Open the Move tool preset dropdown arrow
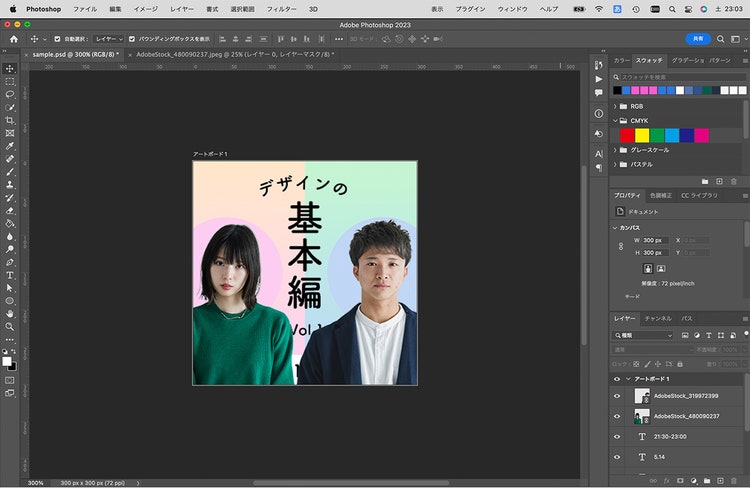The width and height of the screenshot is (750, 488). [45, 39]
